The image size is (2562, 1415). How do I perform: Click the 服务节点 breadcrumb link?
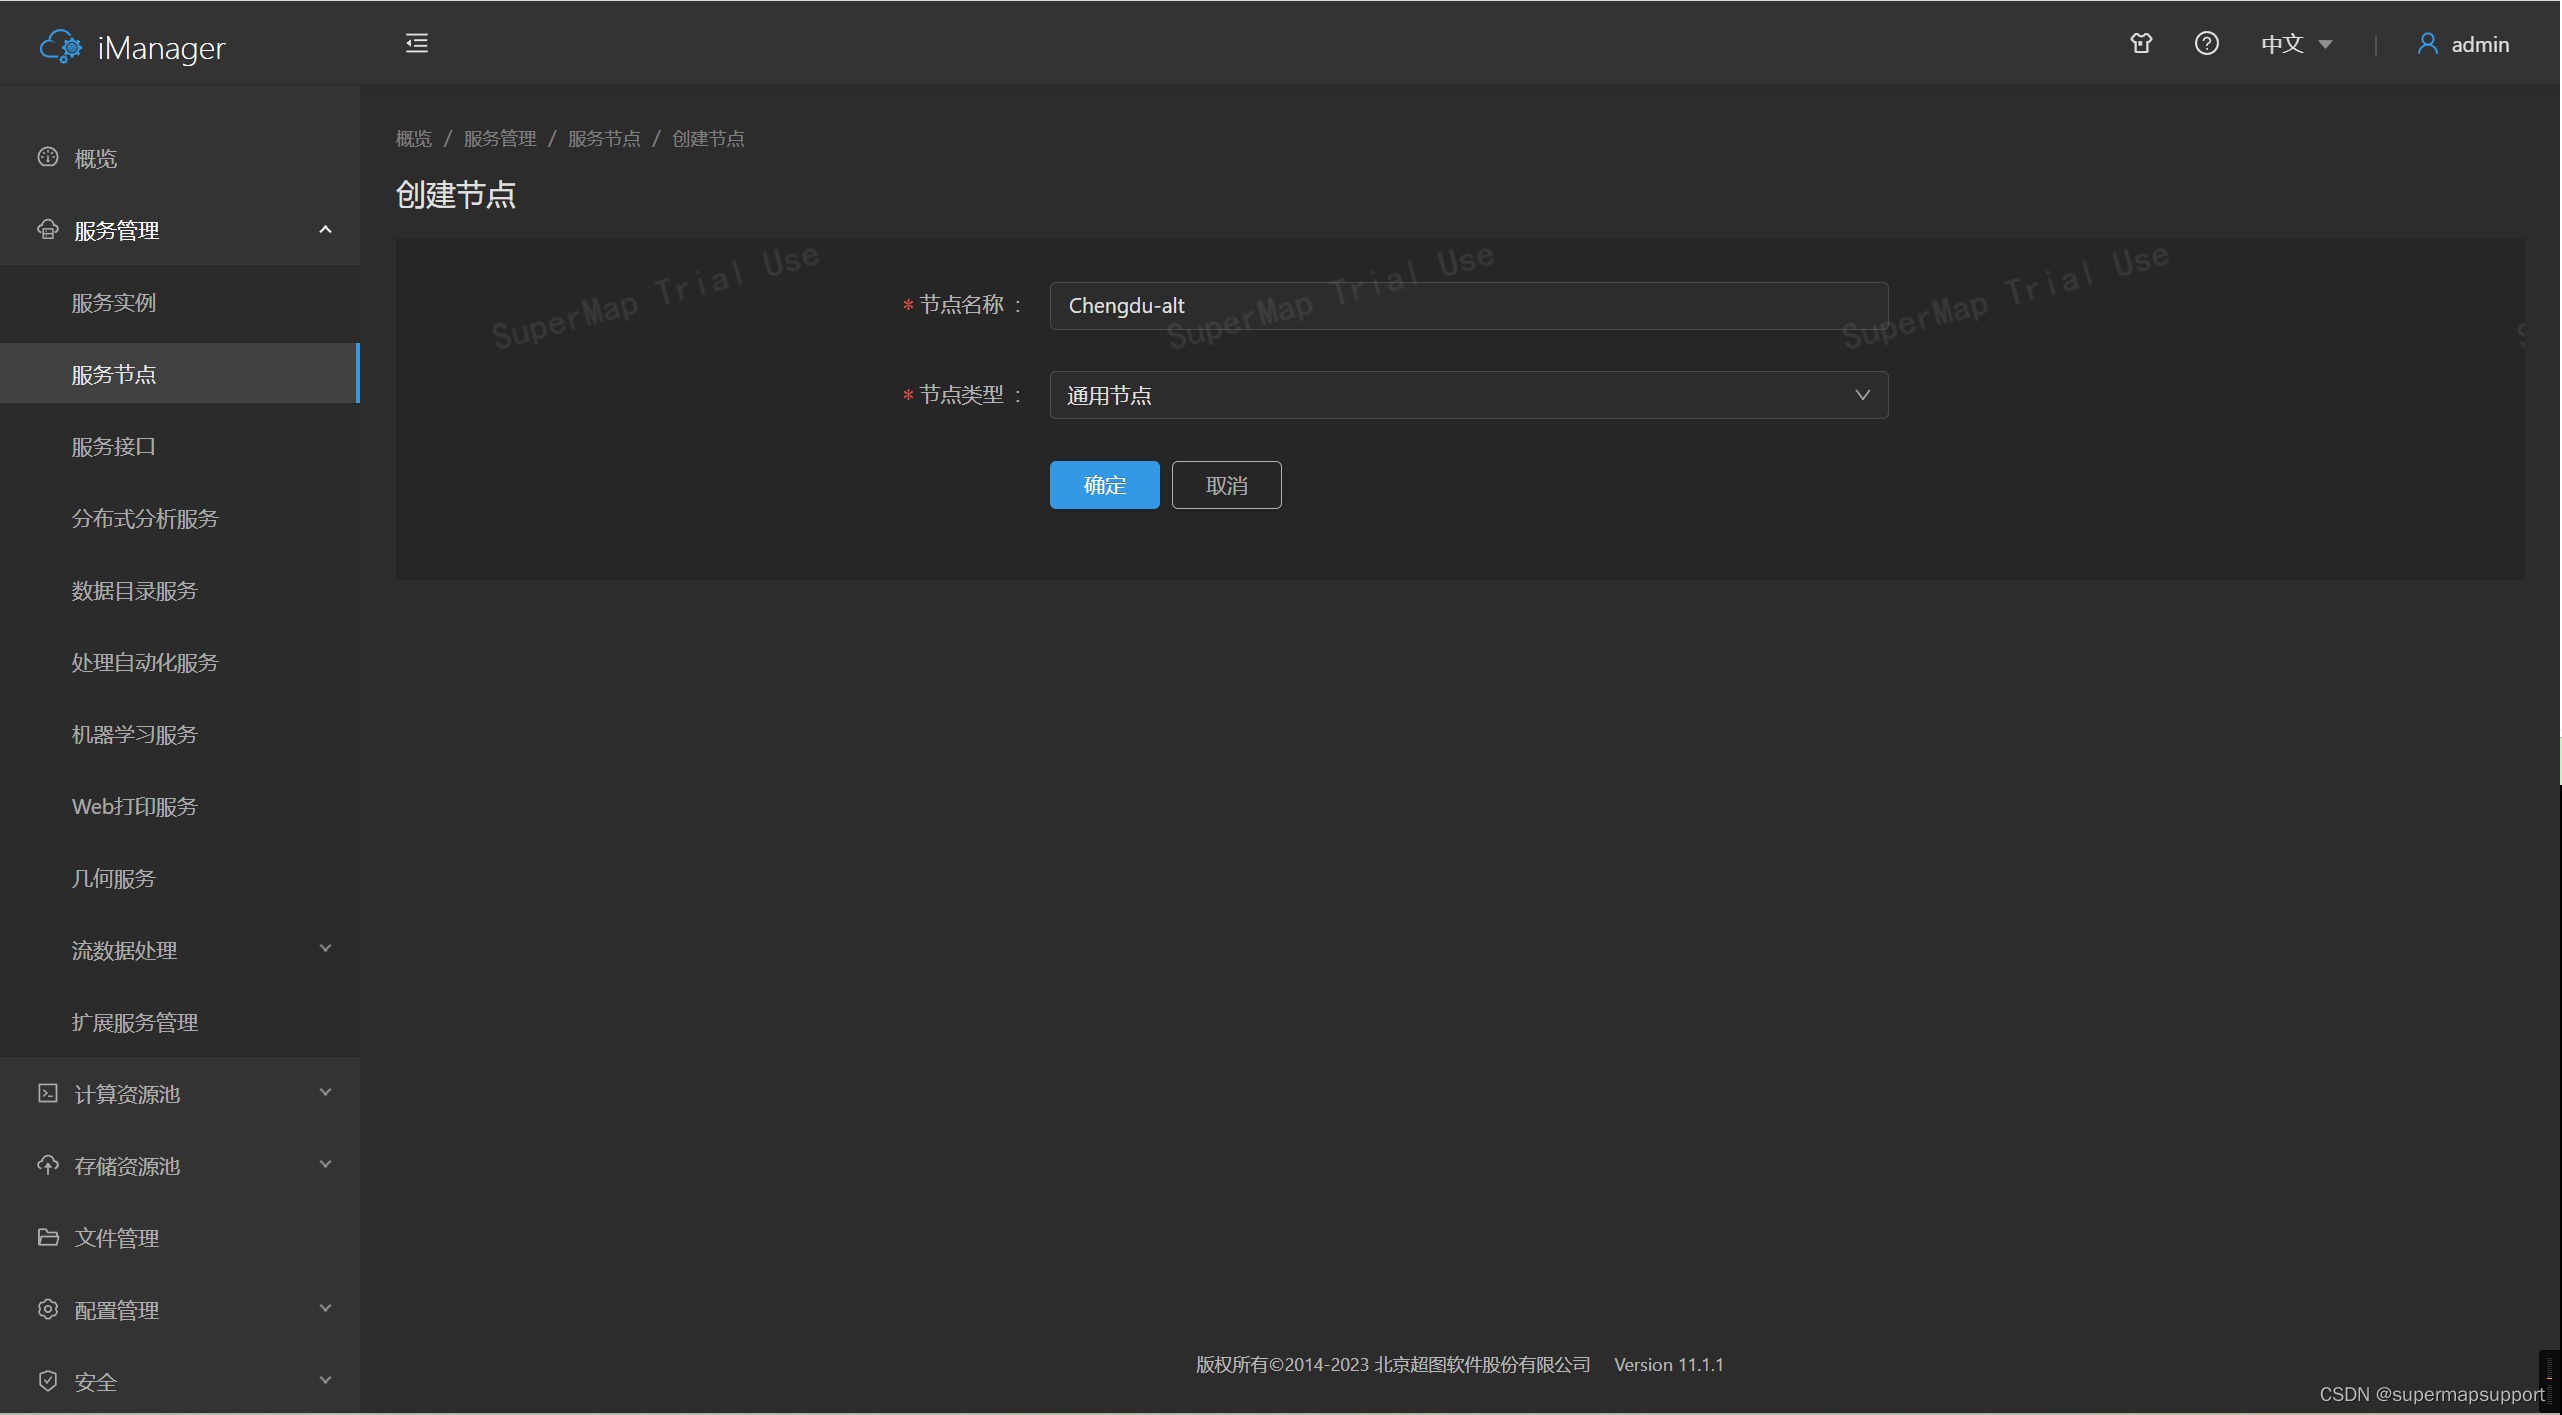tap(604, 139)
